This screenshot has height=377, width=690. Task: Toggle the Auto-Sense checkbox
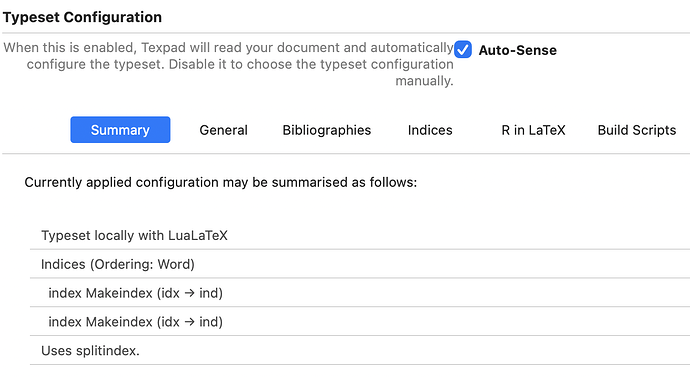click(x=463, y=50)
